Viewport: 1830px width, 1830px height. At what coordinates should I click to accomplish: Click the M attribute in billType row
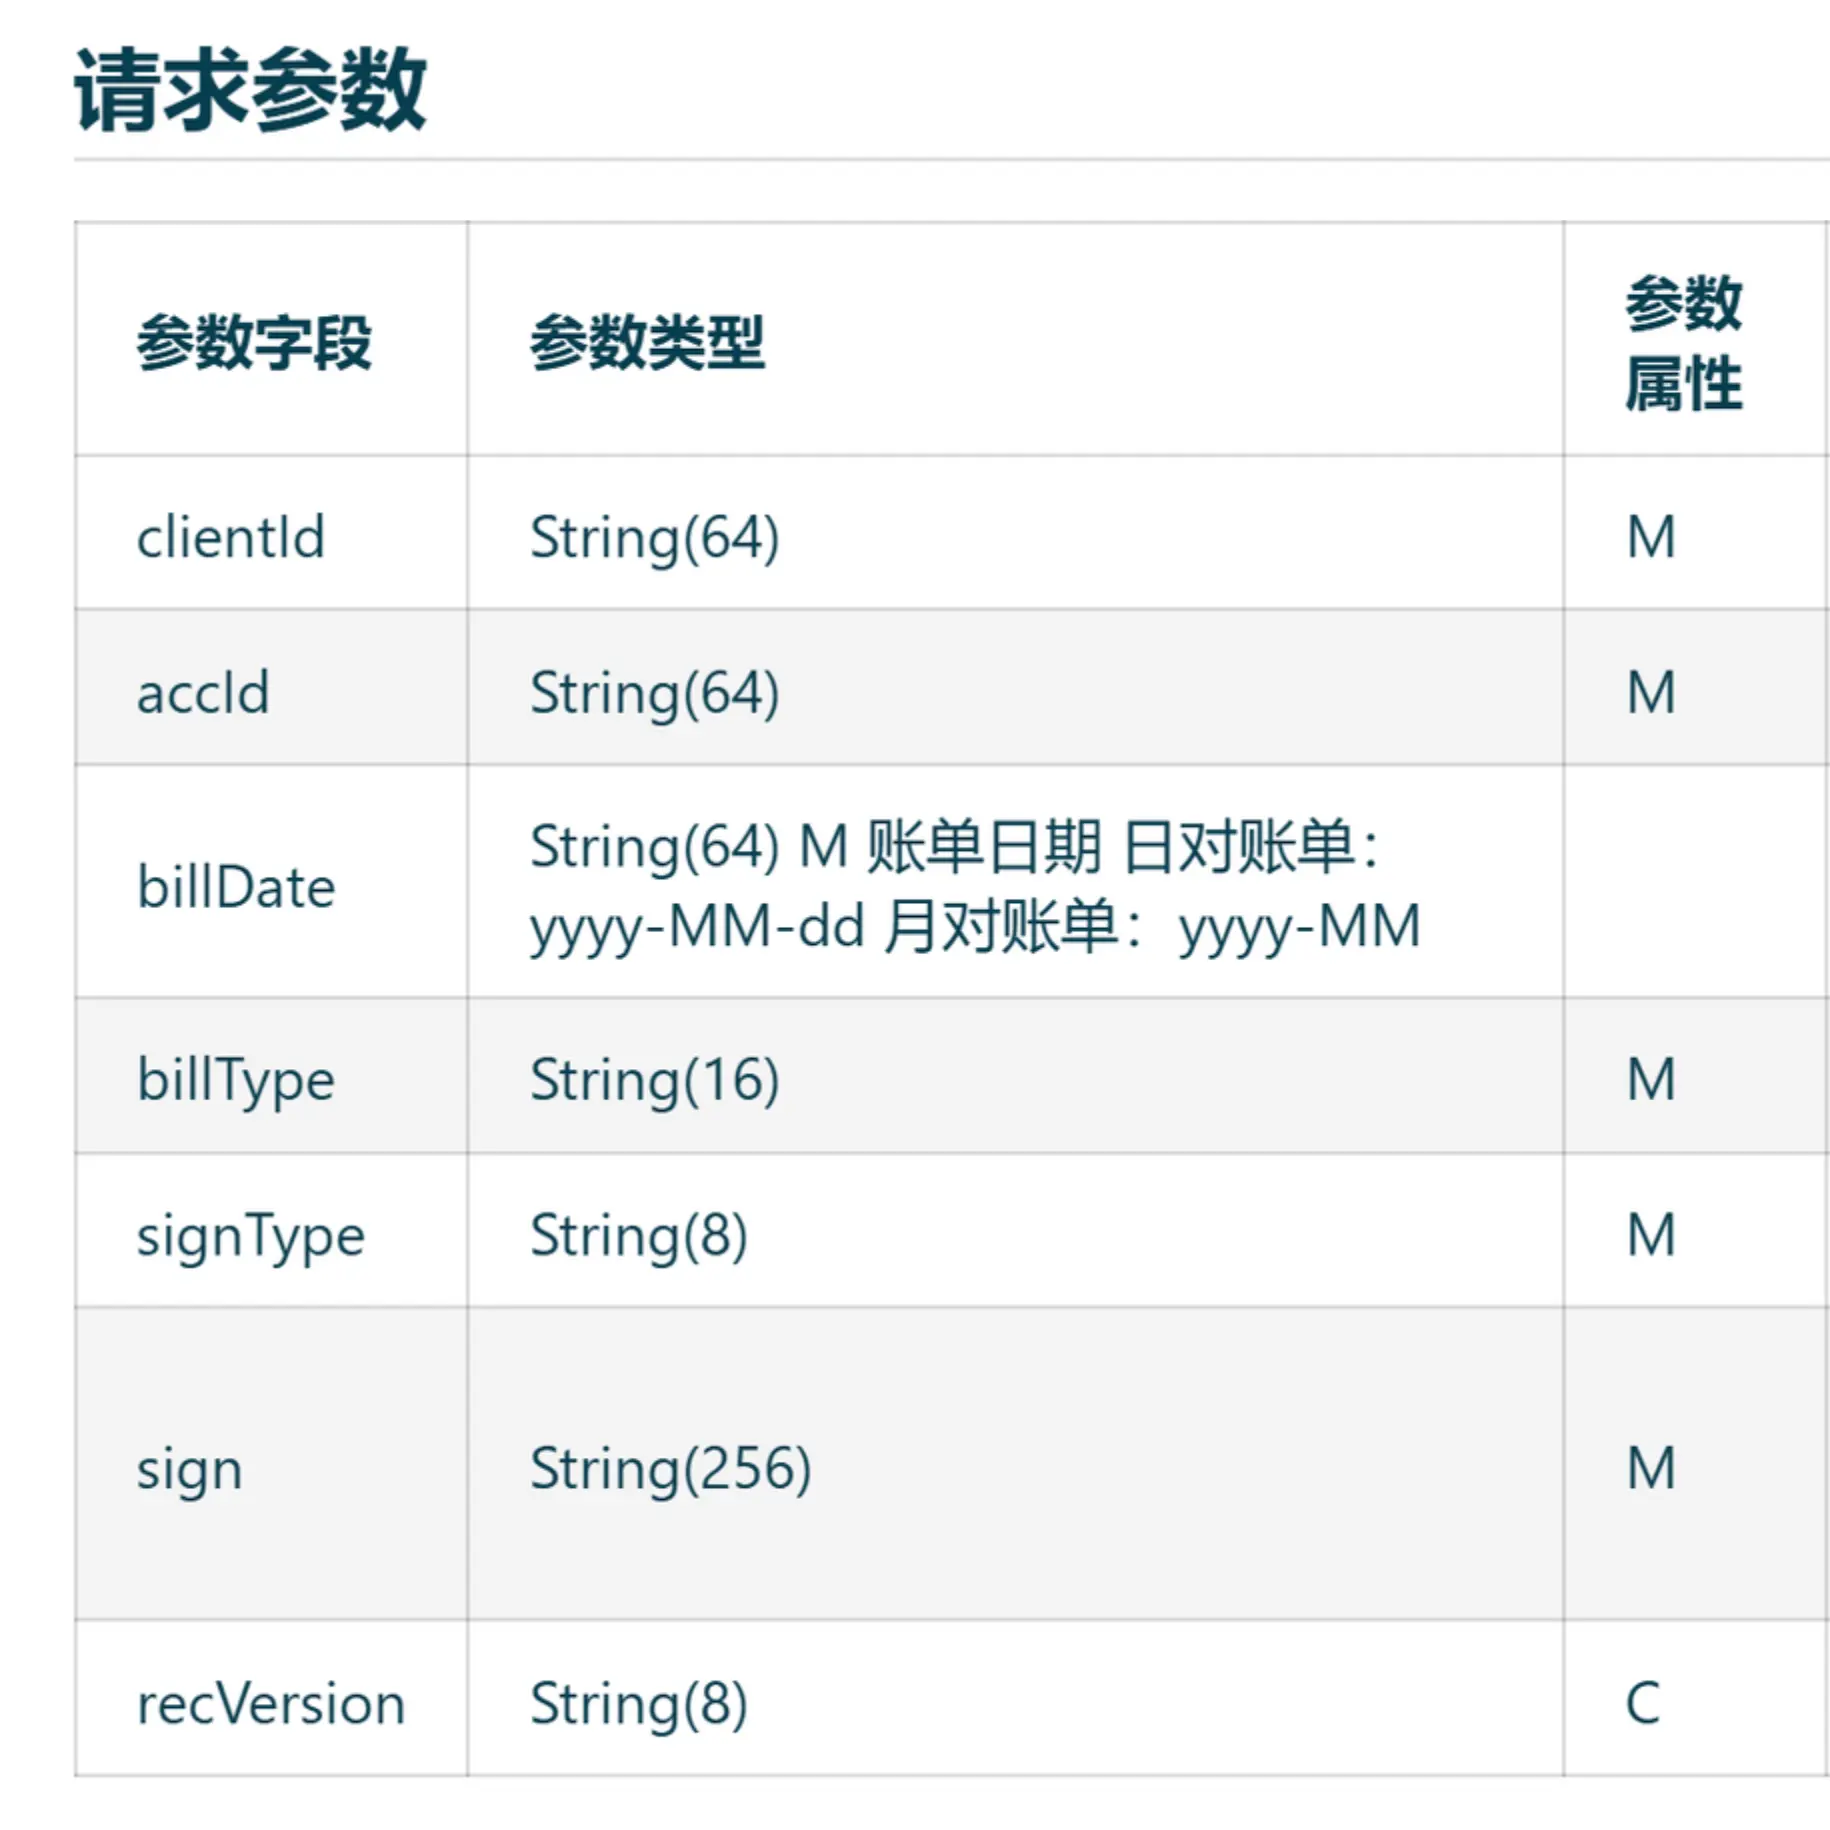[x=1651, y=1081]
